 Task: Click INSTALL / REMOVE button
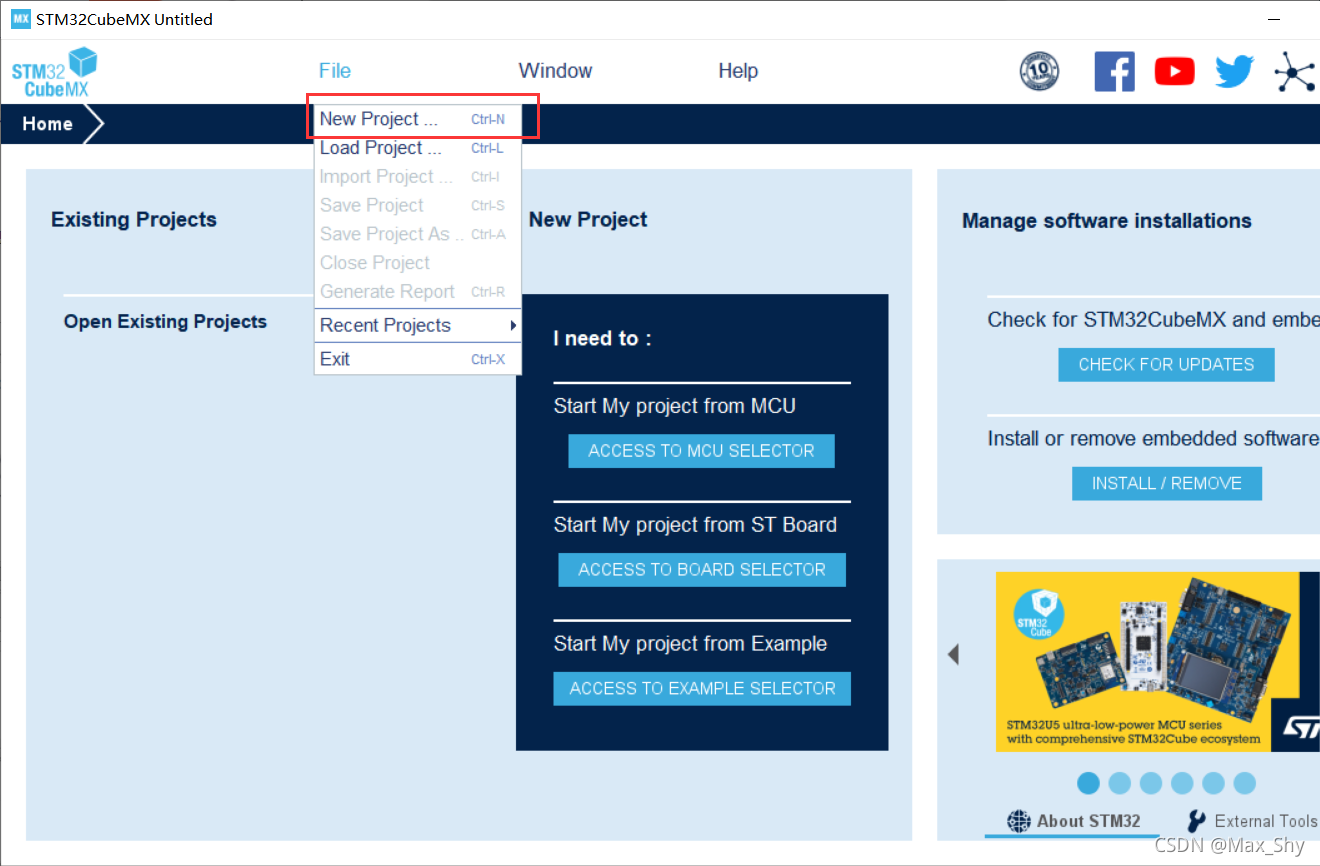point(1167,484)
